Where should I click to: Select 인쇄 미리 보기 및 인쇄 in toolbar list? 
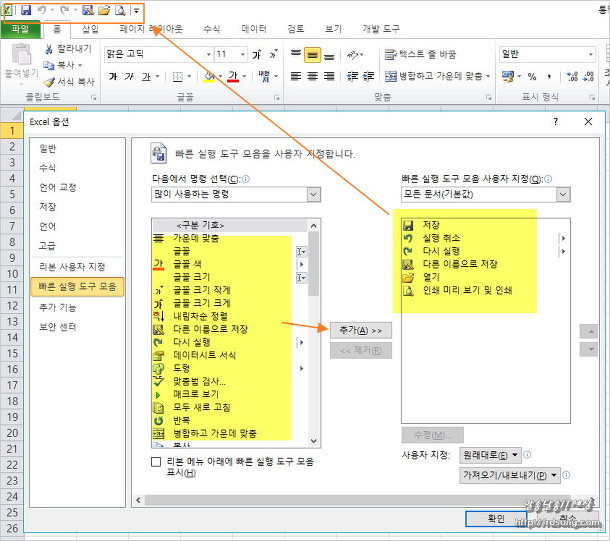click(x=484, y=290)
